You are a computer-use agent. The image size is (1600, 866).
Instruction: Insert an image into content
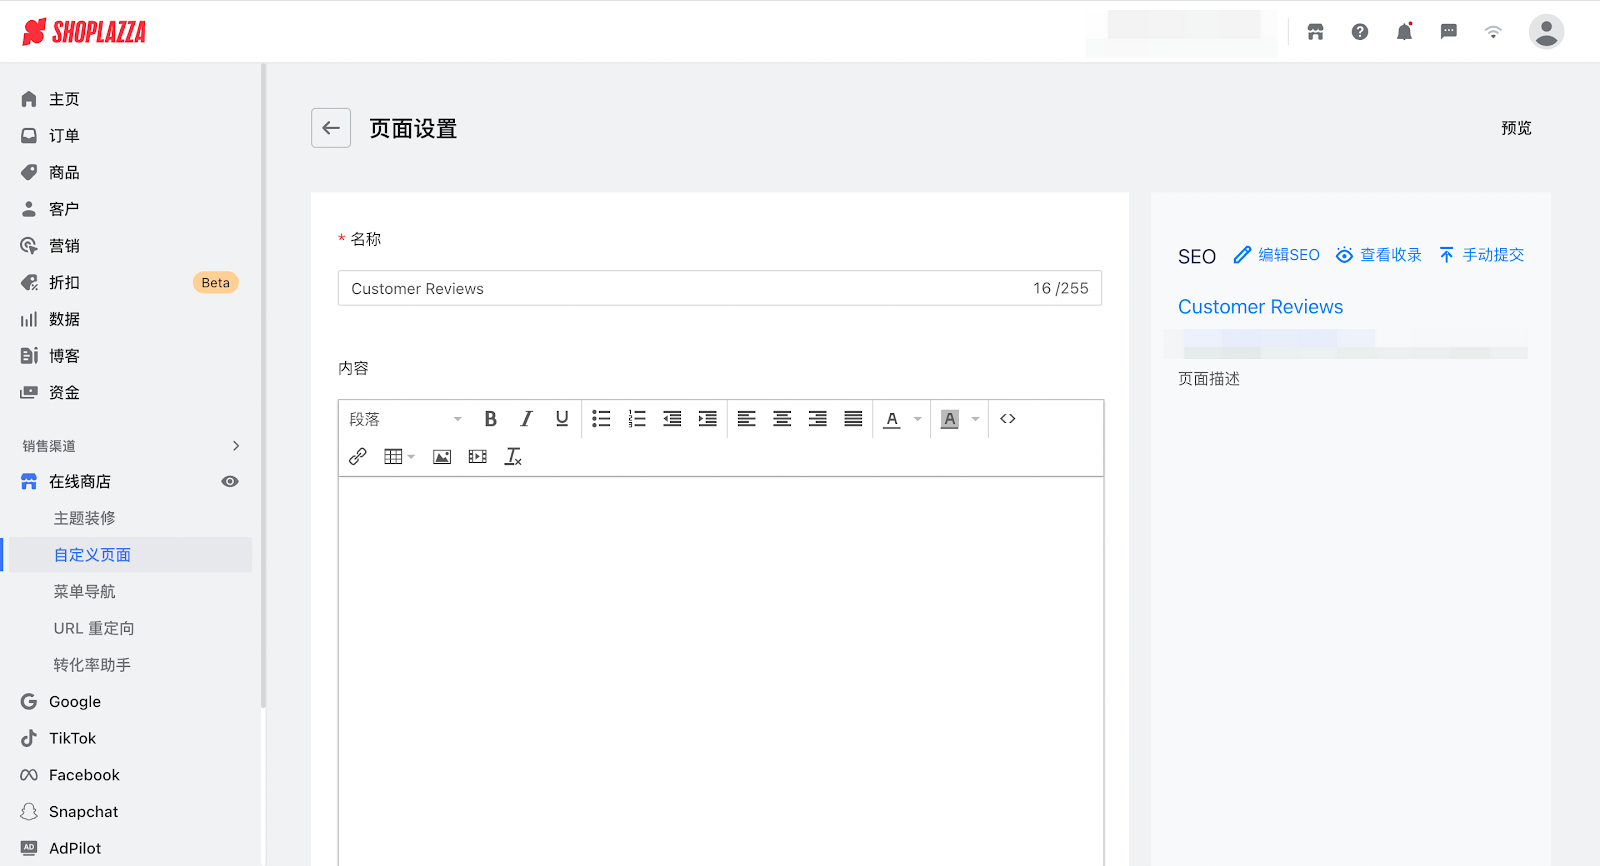pos(442,457)
